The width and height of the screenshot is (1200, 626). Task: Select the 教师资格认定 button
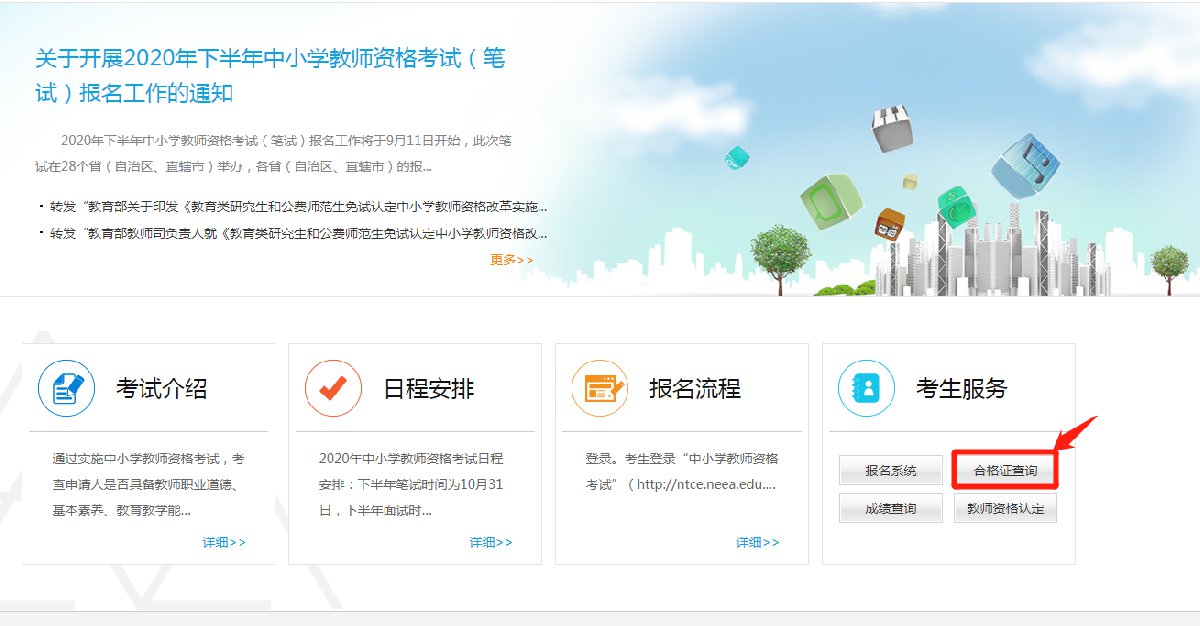(x=1005, y=508)
